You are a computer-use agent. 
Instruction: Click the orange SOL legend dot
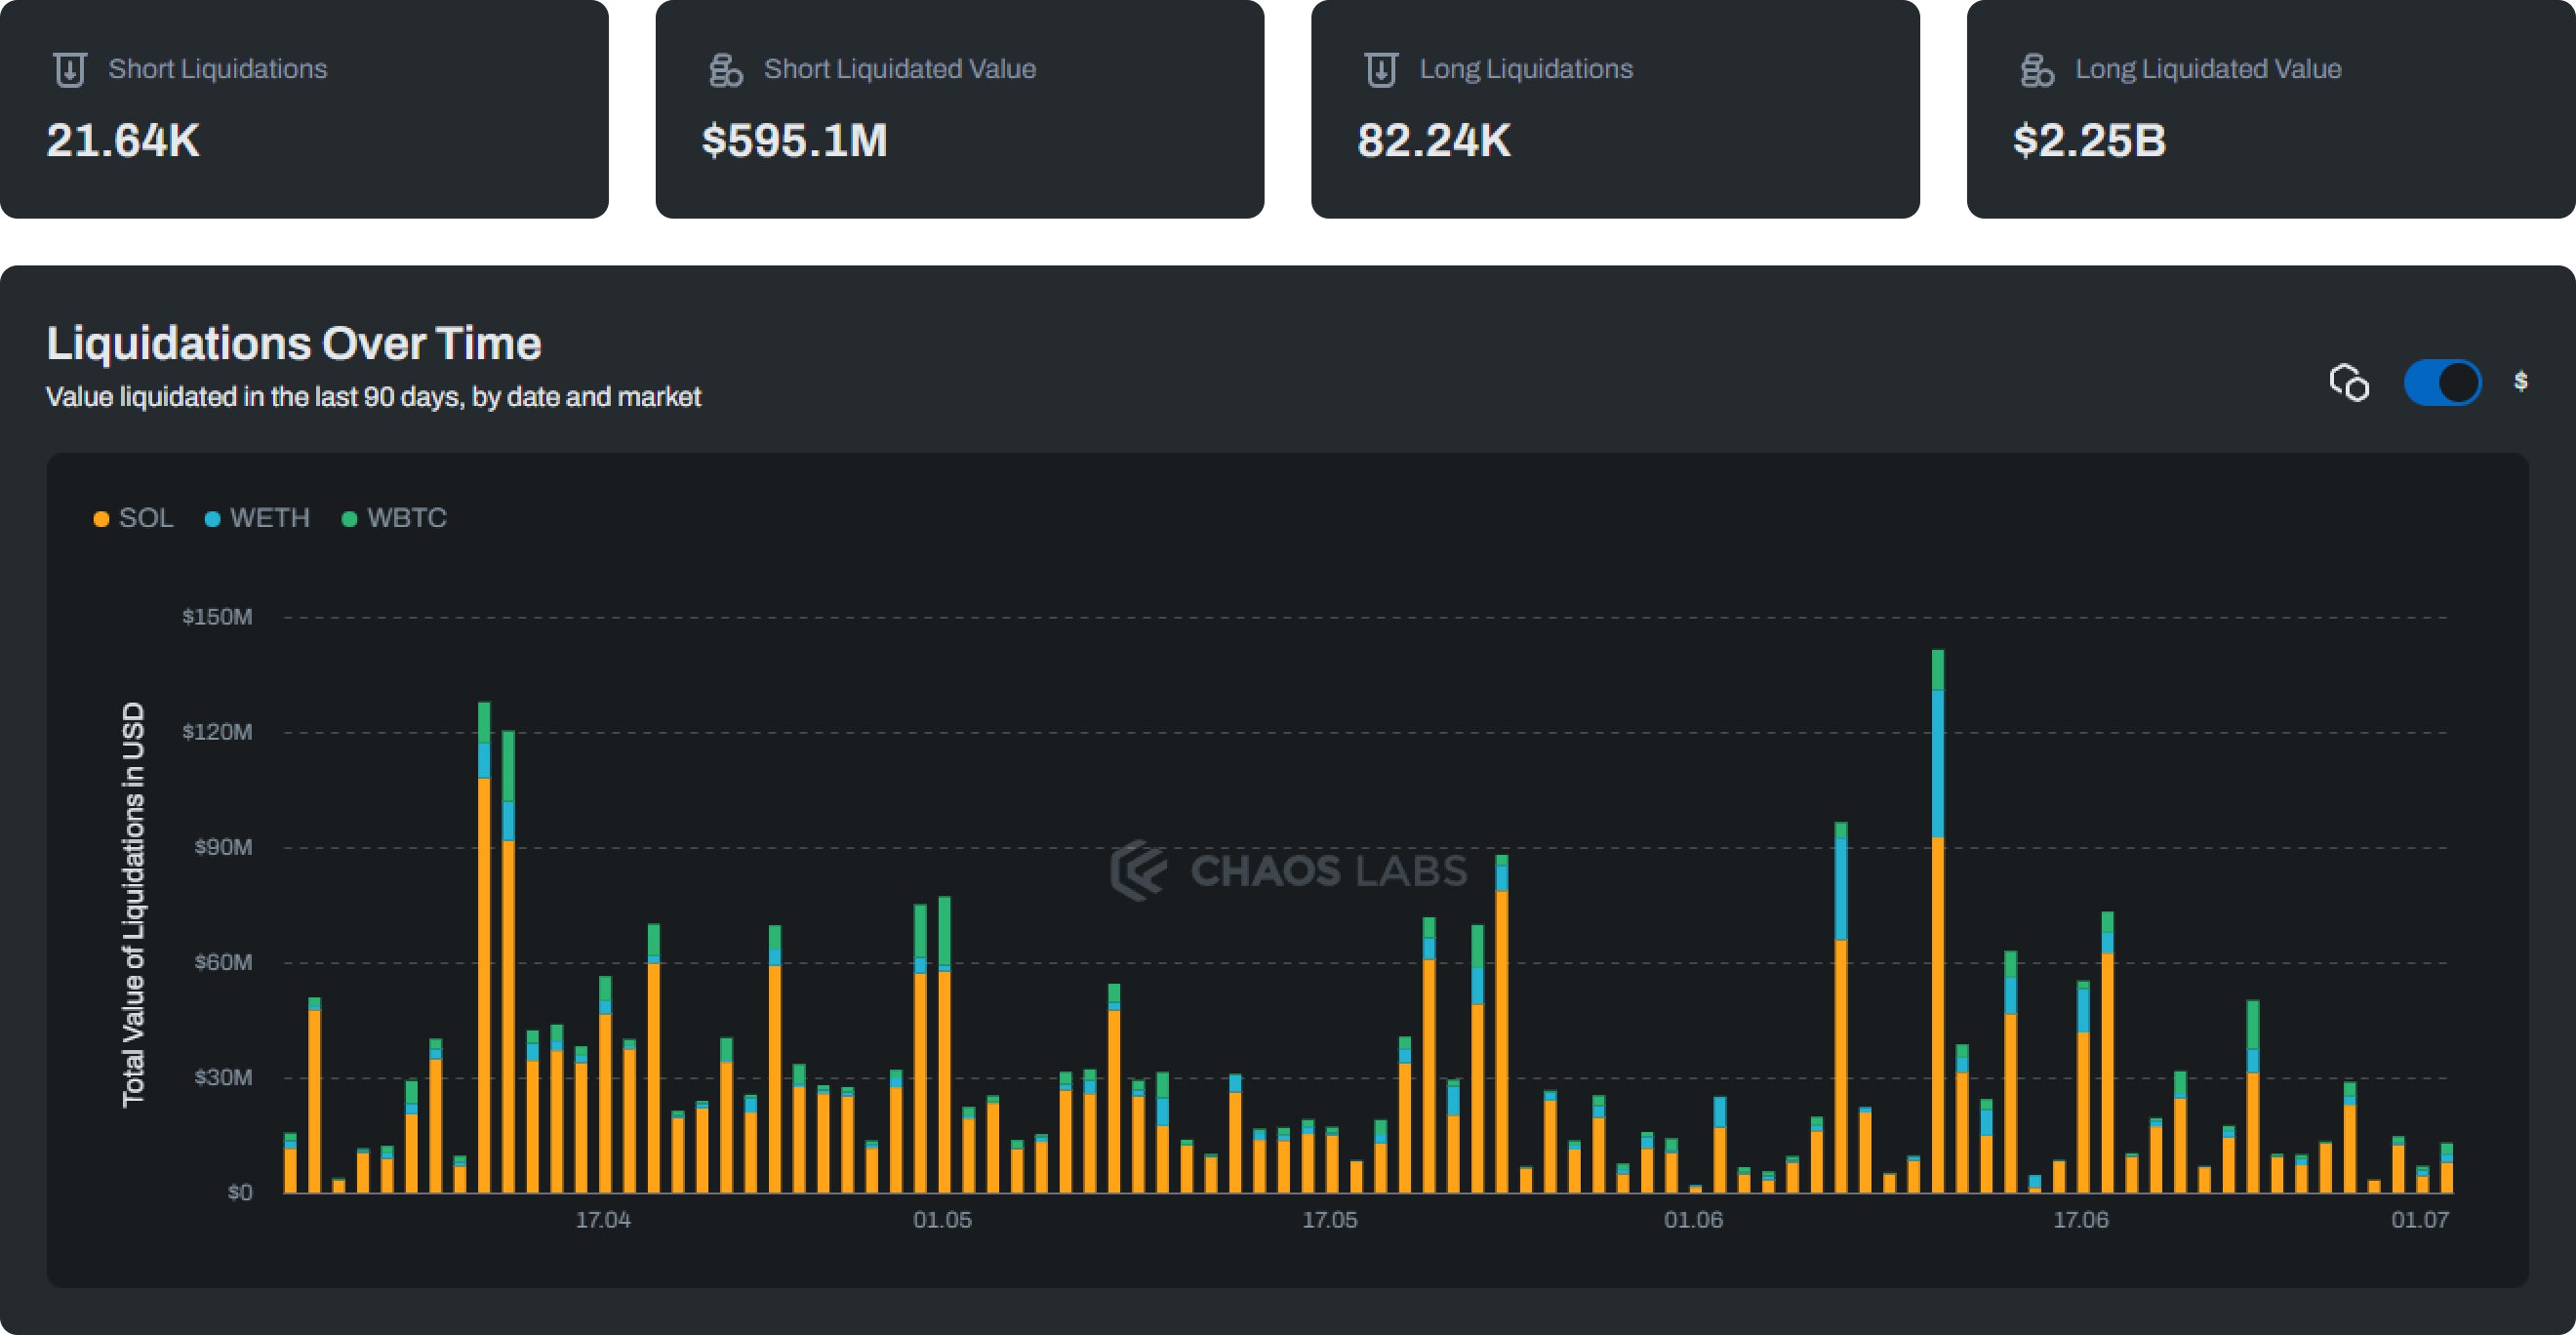tap(101, 519)
